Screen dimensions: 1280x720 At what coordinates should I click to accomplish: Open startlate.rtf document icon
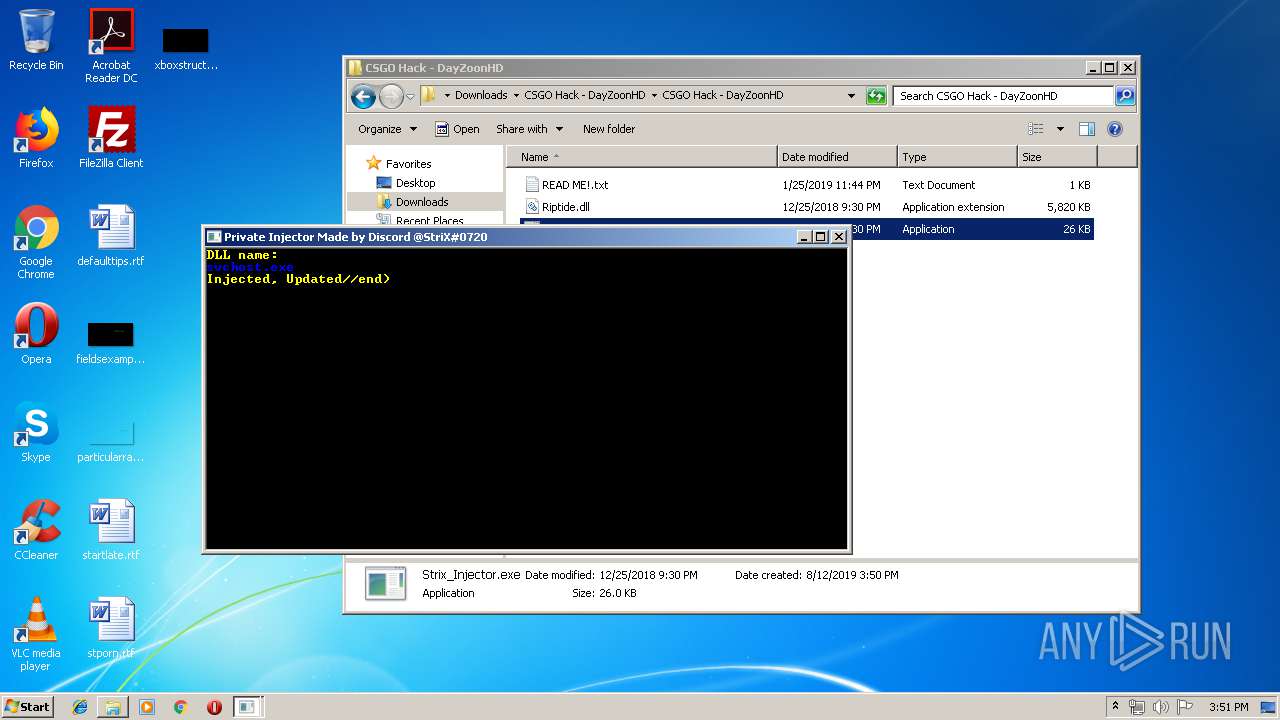tap(111, 530)
